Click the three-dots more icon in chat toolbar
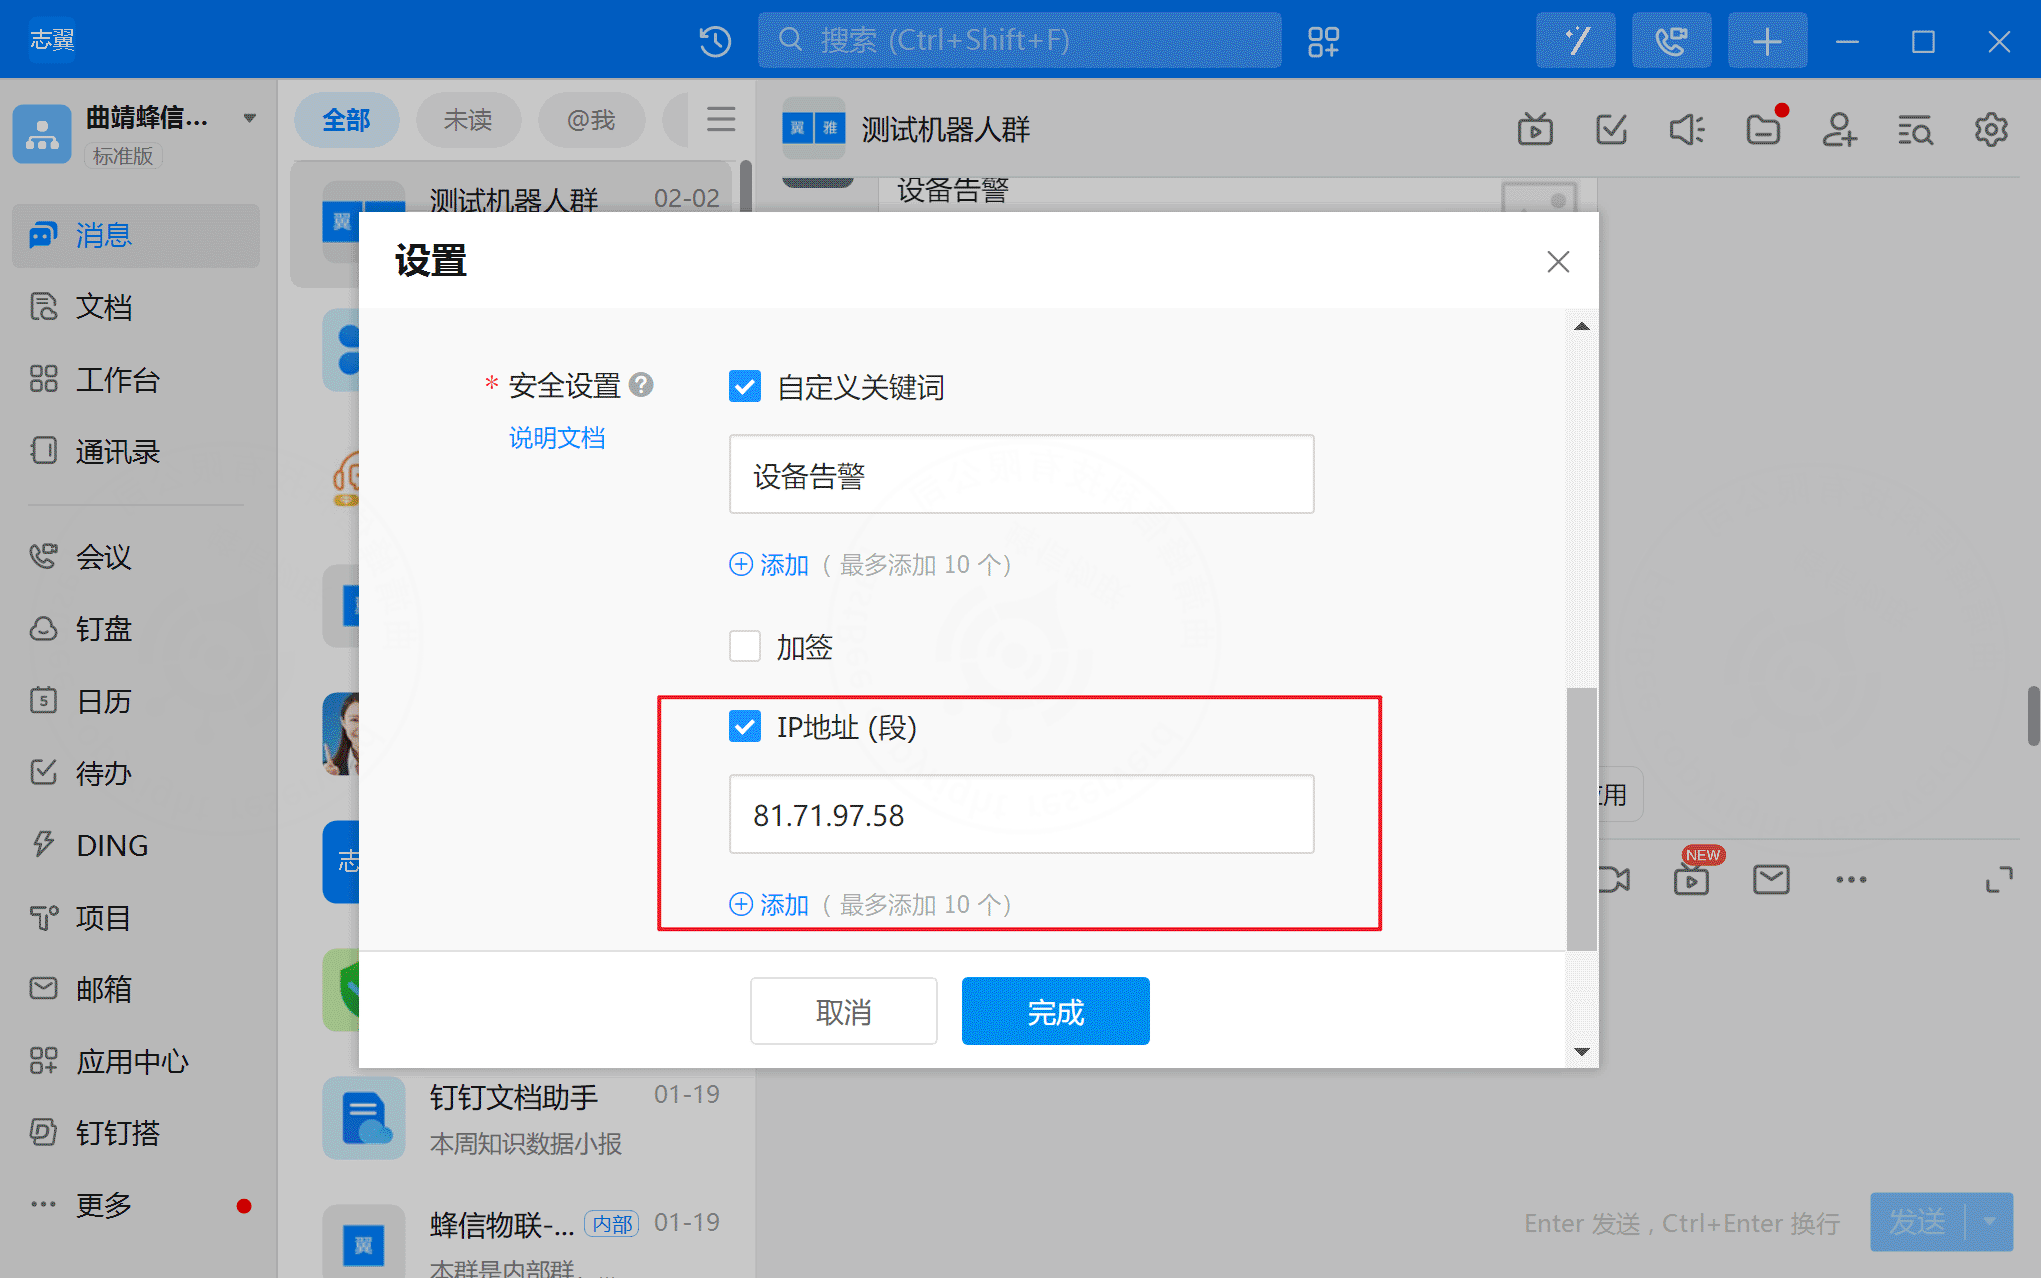Image resolution: width=2041 pixels, height=1278 pixels. [1851, 880]
